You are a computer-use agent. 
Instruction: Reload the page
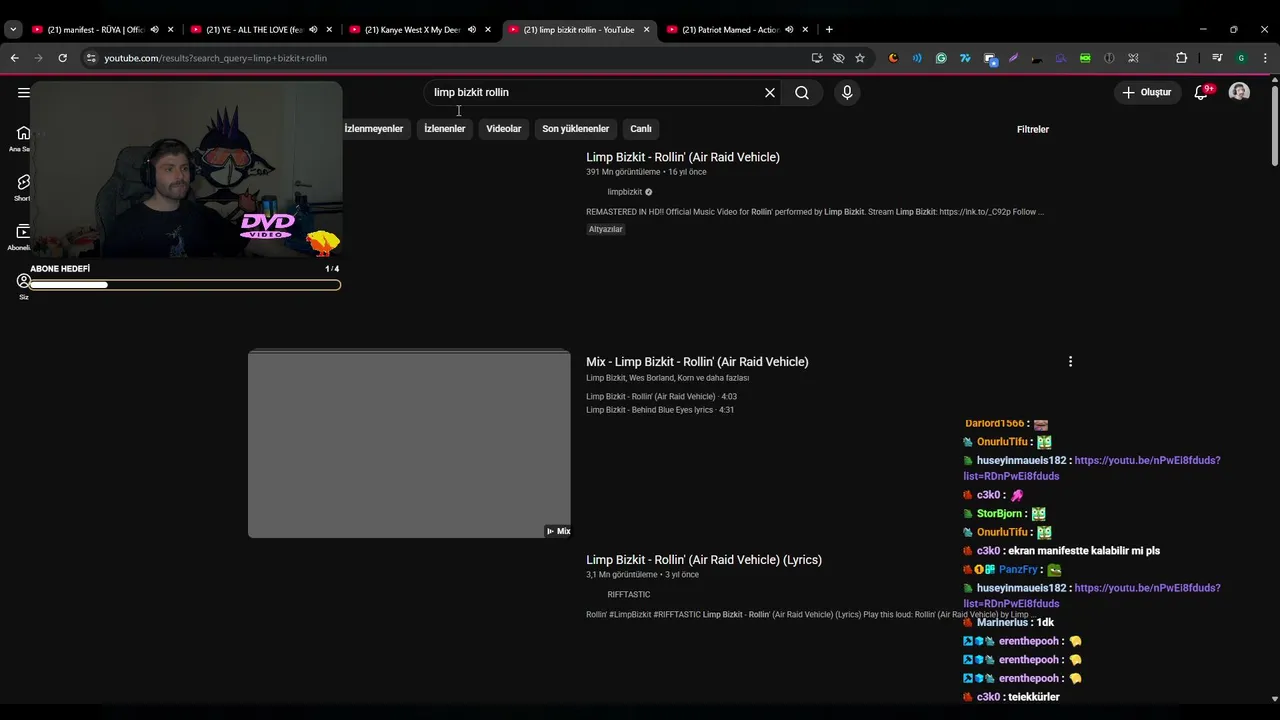62,58
